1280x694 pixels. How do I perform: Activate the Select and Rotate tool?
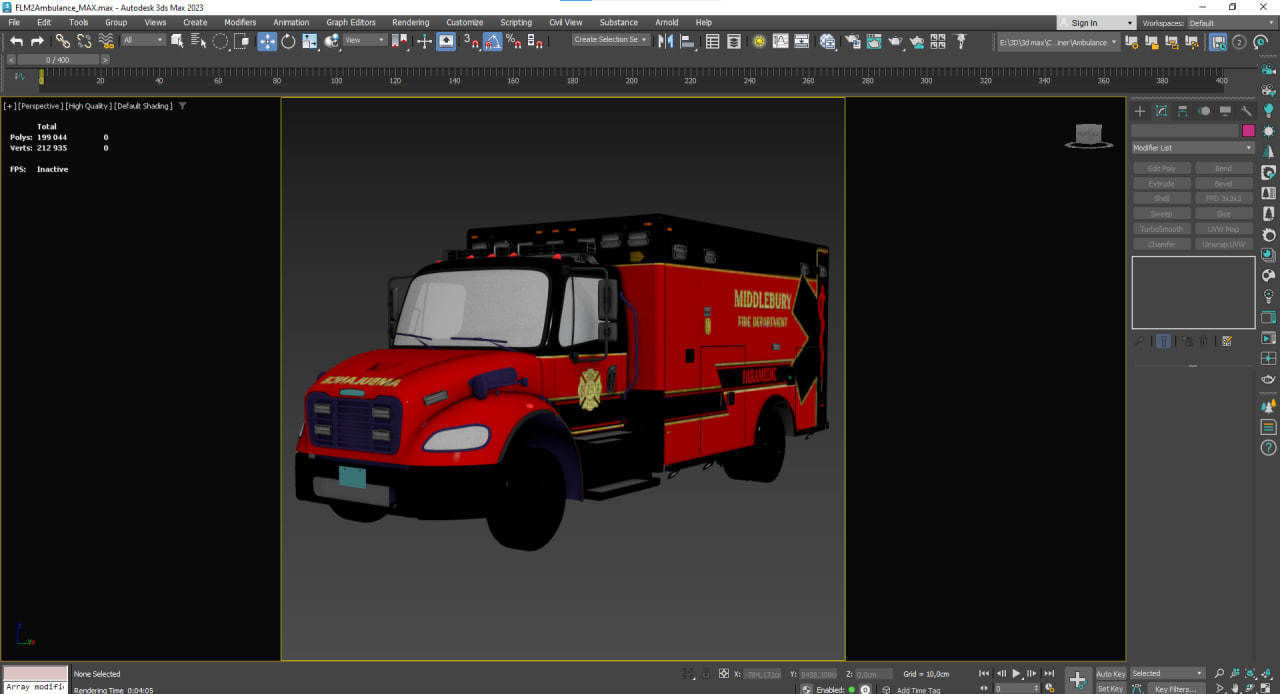click(x=288, y=41)
